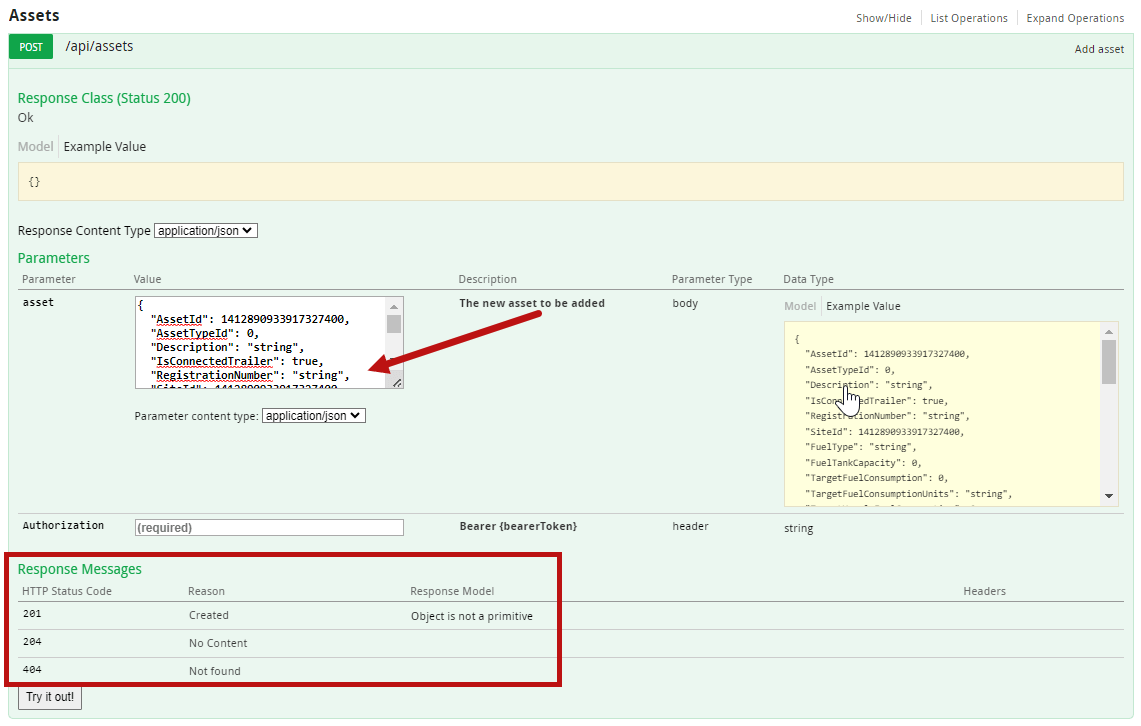Open the Parameter content type dropdown
This screenshot has width=1141, height=726.
(x=314, y=416)
